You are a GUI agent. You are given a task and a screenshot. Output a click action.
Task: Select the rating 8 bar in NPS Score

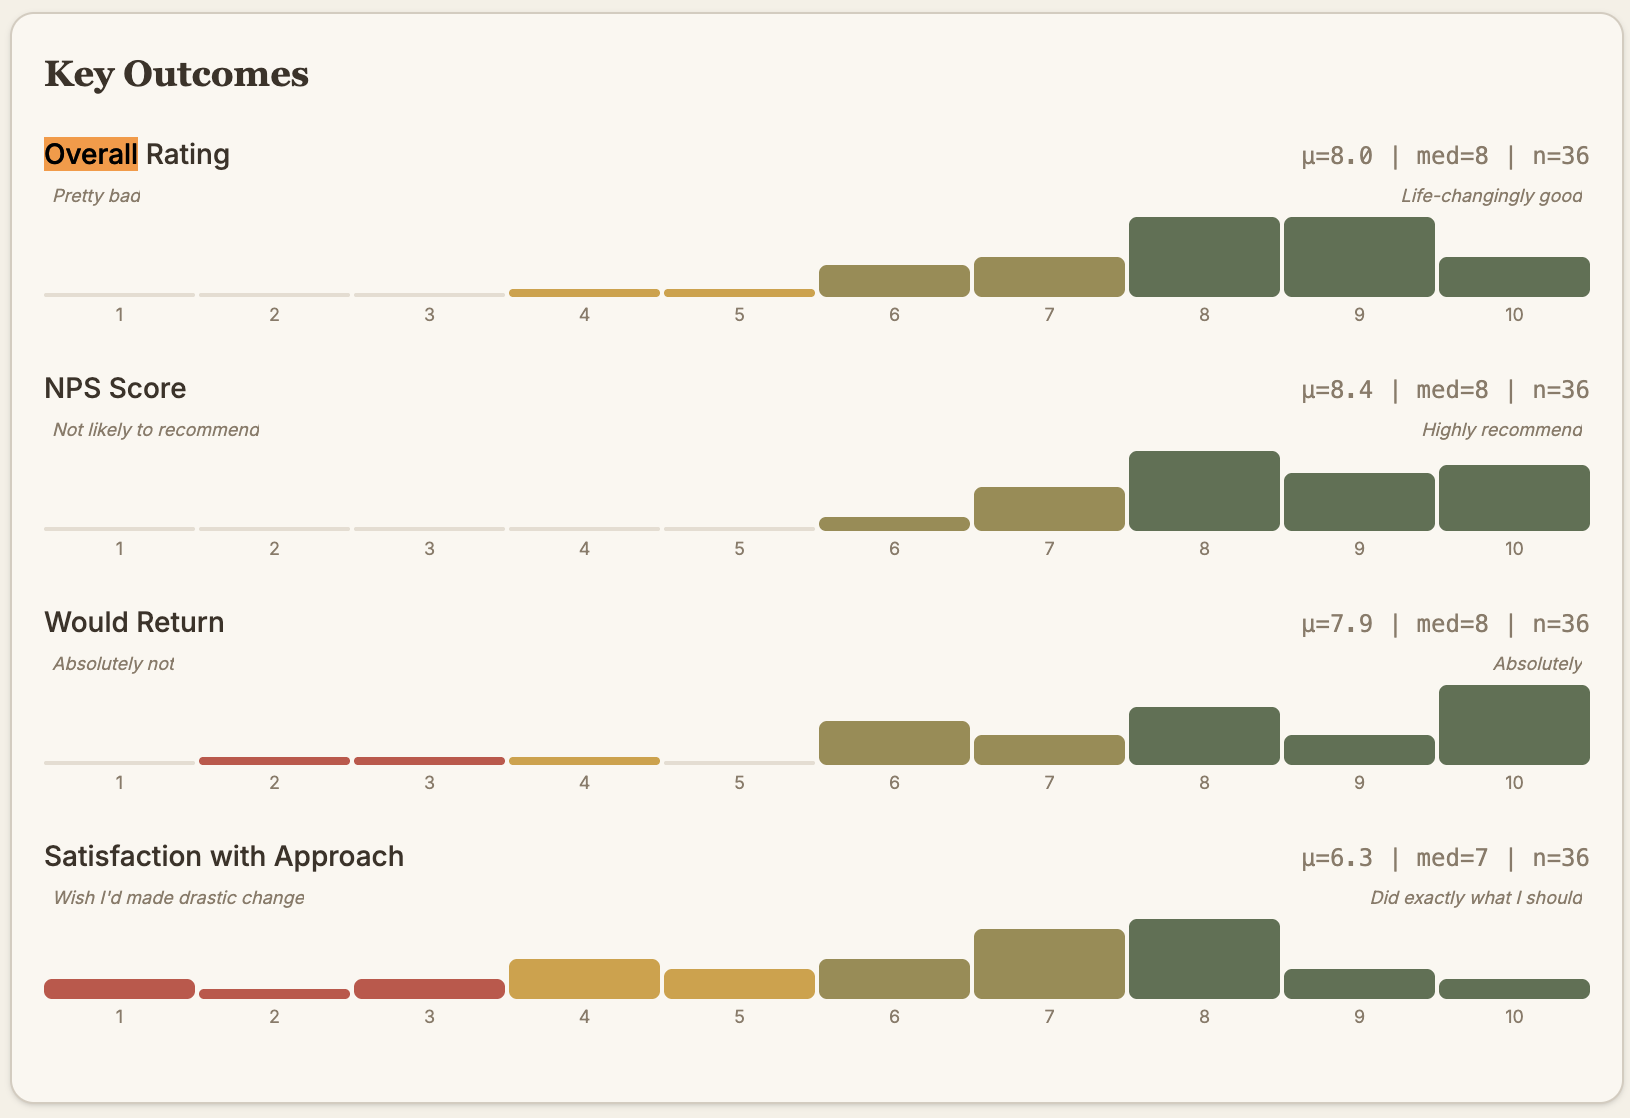pos(1204,491)
